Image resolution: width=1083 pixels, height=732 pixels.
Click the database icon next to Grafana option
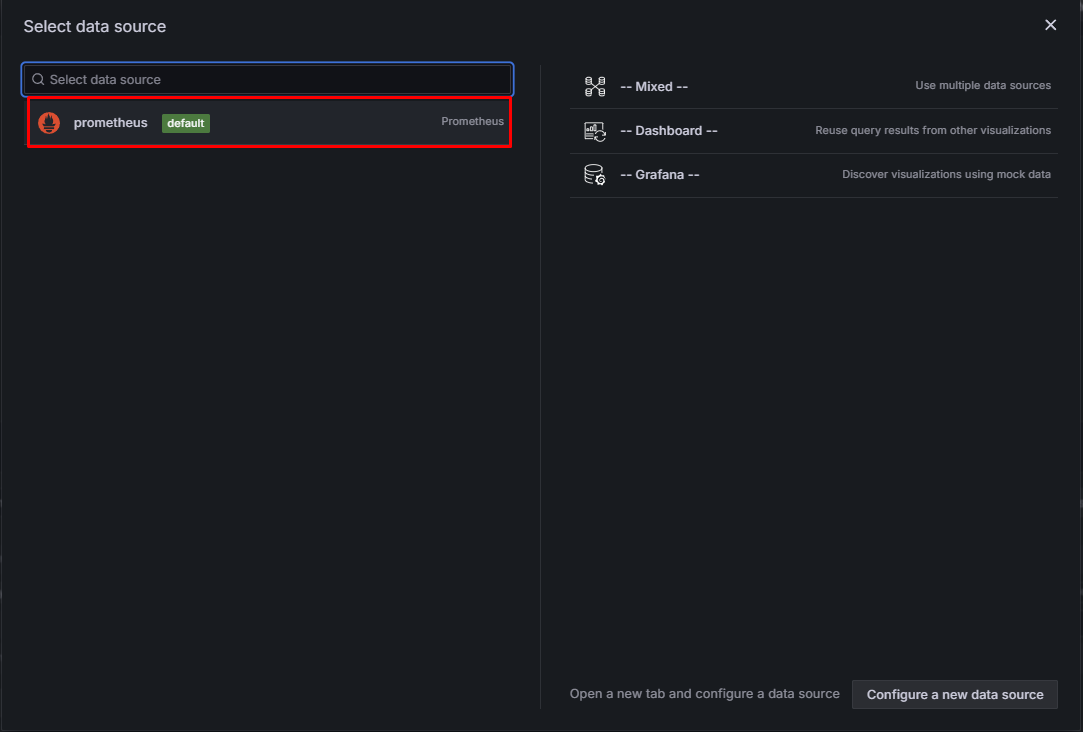coord(594,174)
